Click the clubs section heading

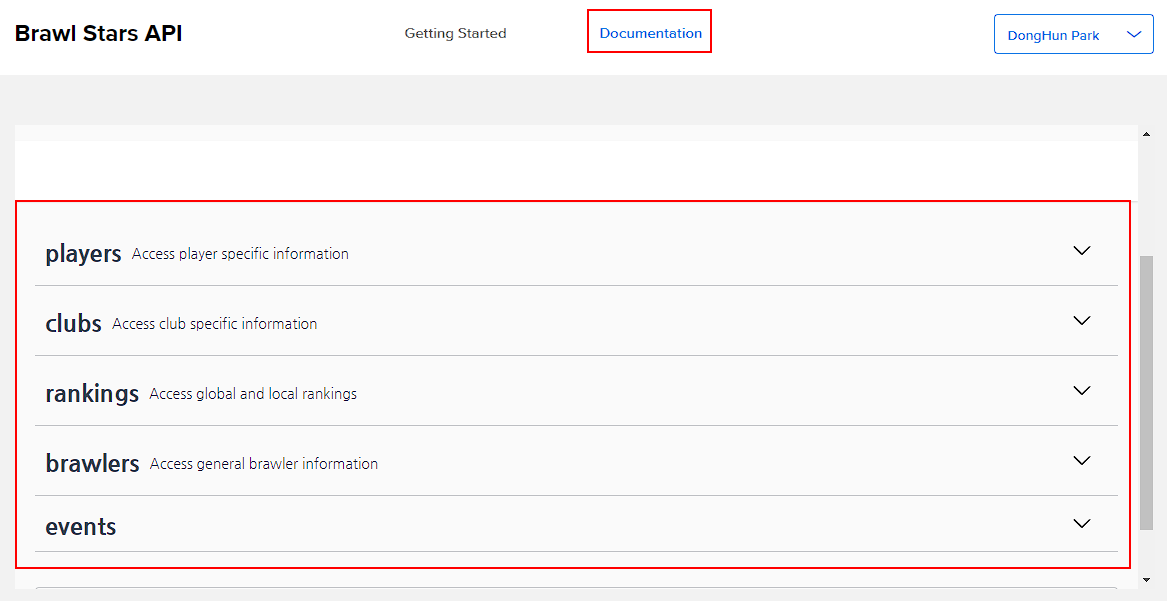pyautogui.click(x=73, y=324)
